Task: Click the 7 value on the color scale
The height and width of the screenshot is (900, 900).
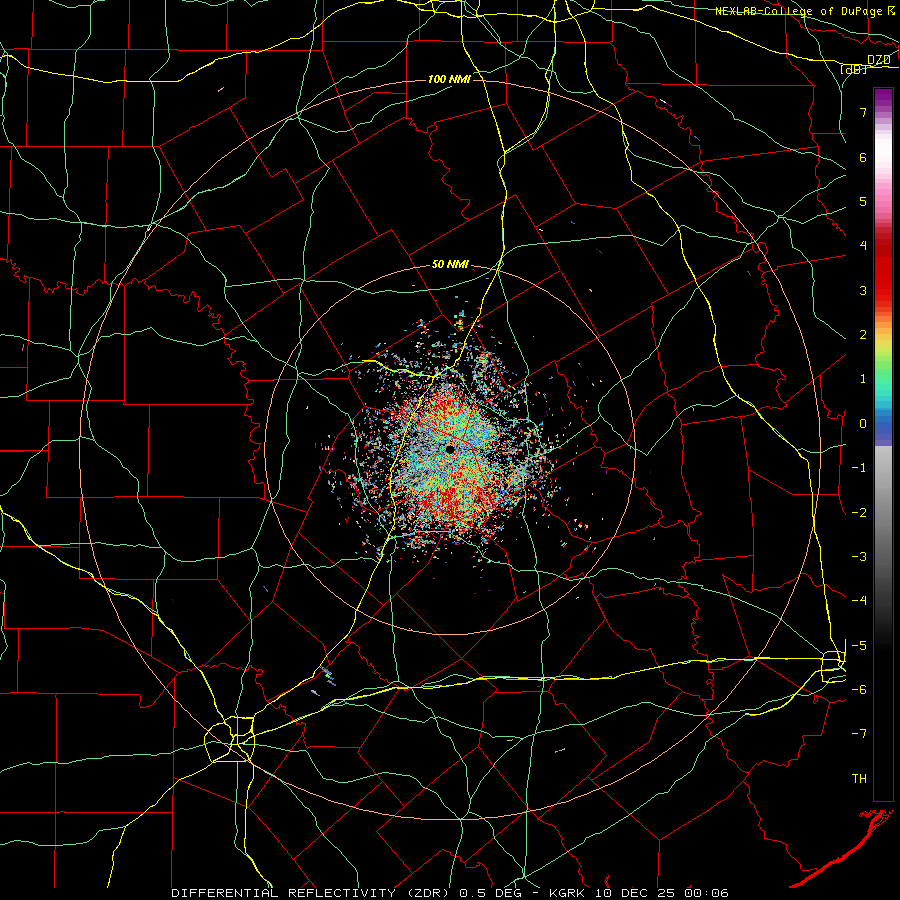Action: (x=863, y=112)
